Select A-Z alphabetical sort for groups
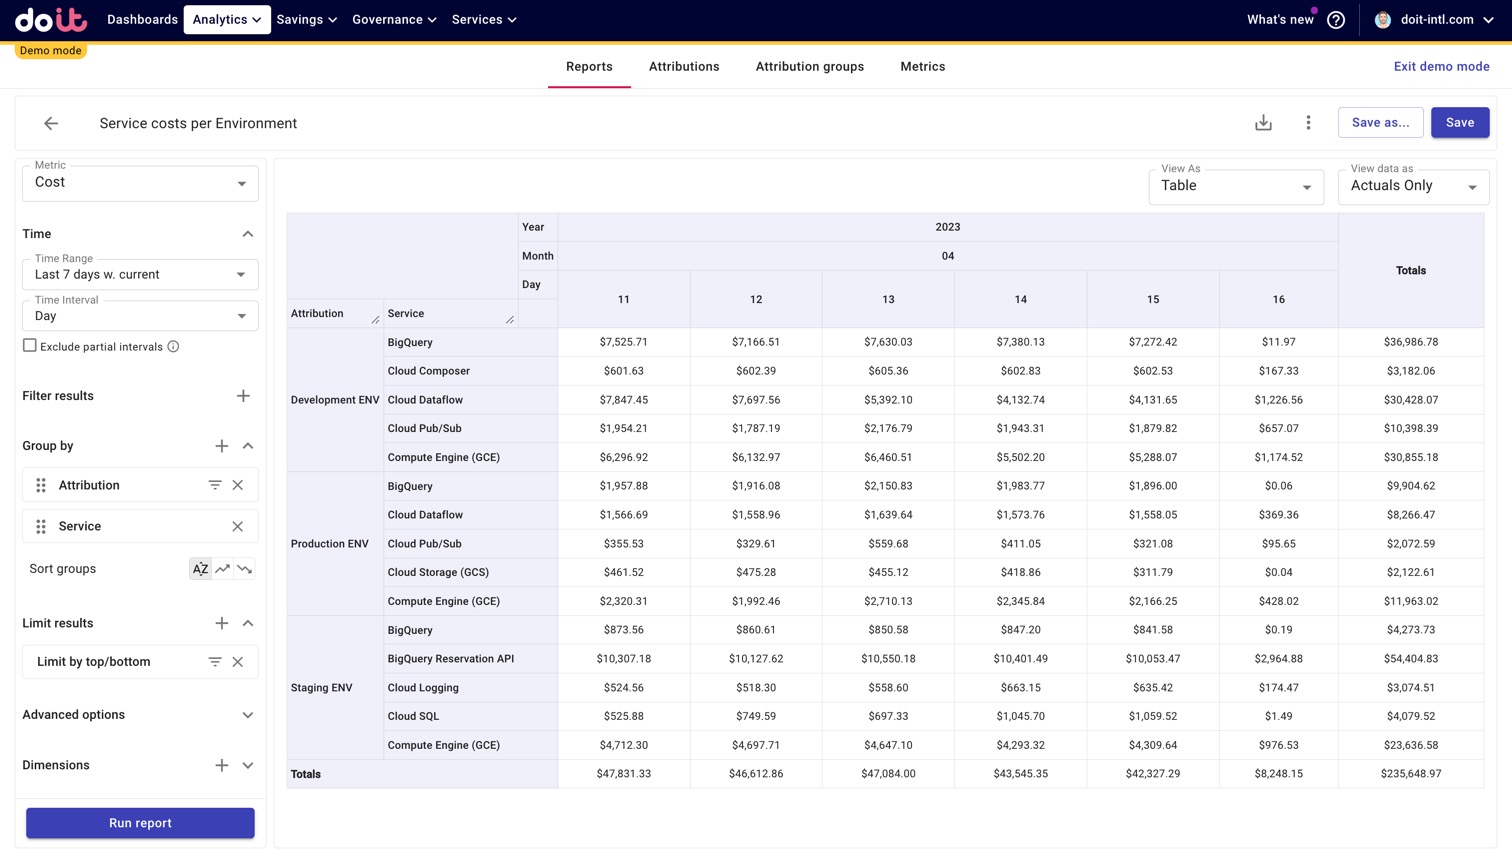Viewport: 1512px width, 864px height. tap(200, 569)
